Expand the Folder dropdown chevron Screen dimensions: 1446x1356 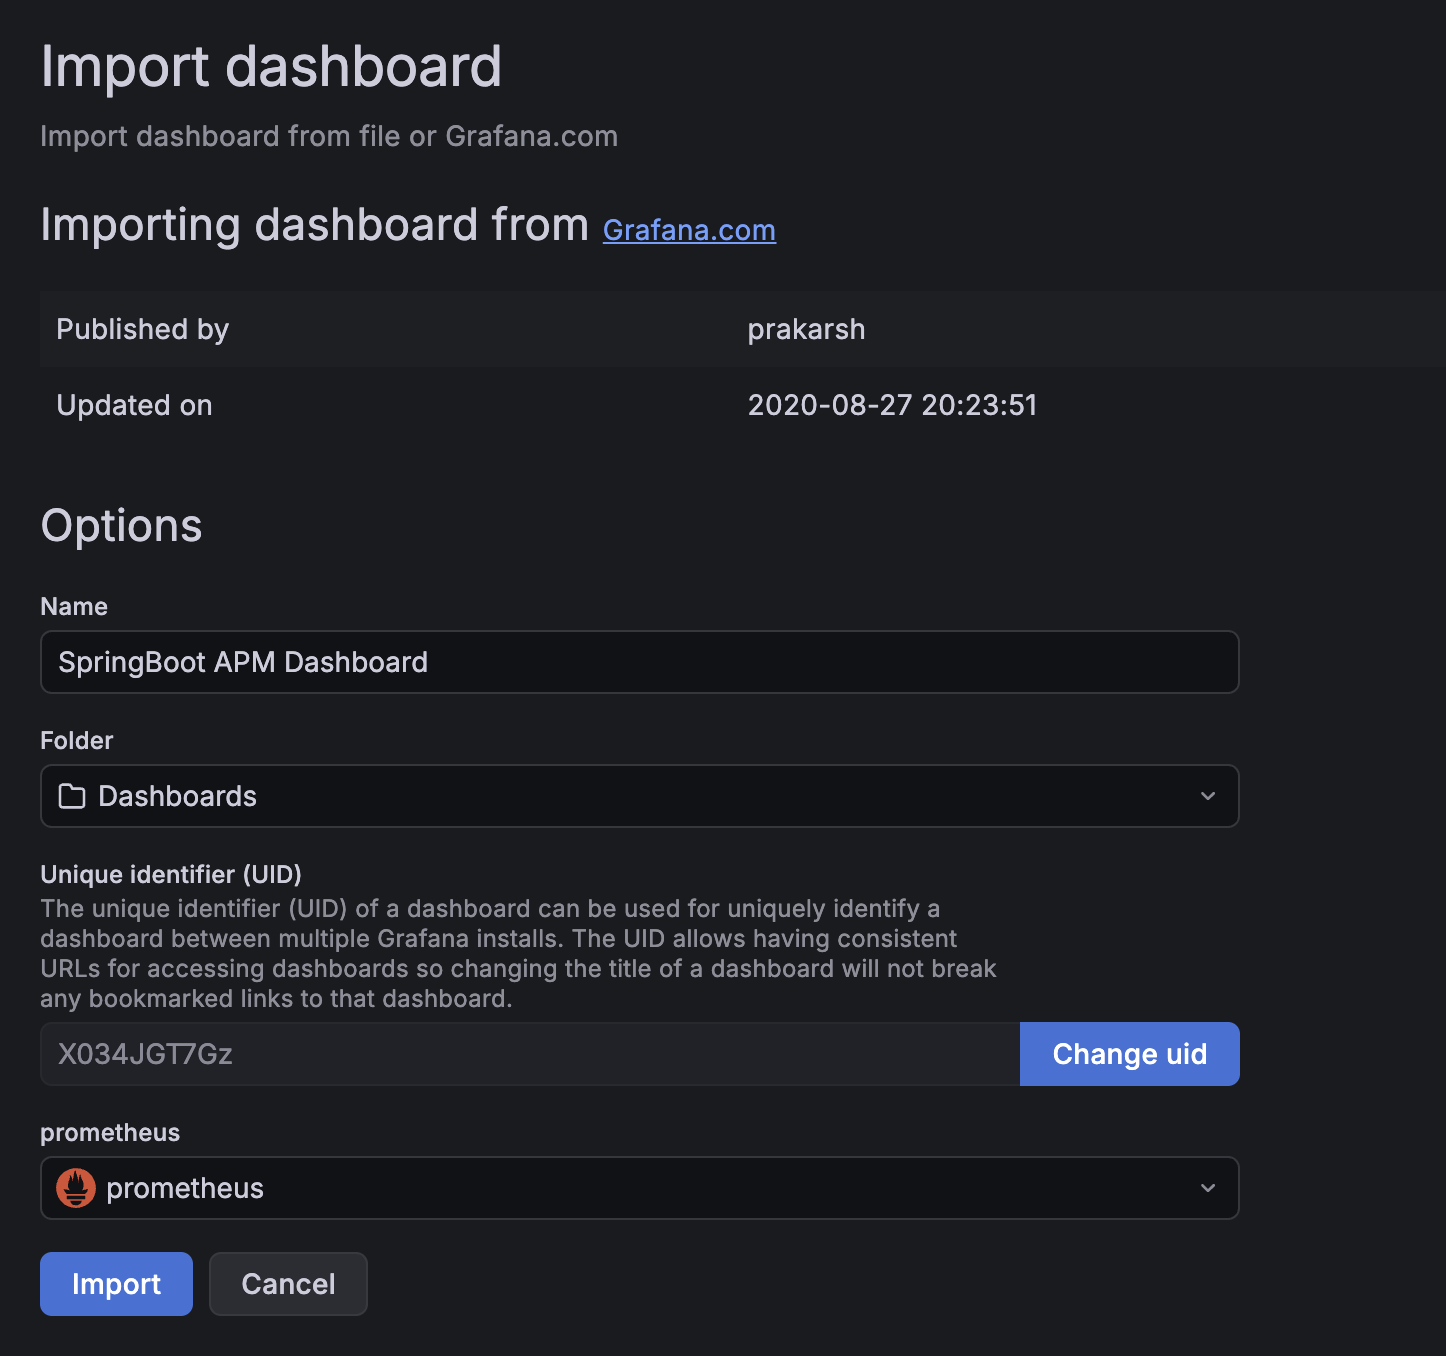tap(1208, 796)
